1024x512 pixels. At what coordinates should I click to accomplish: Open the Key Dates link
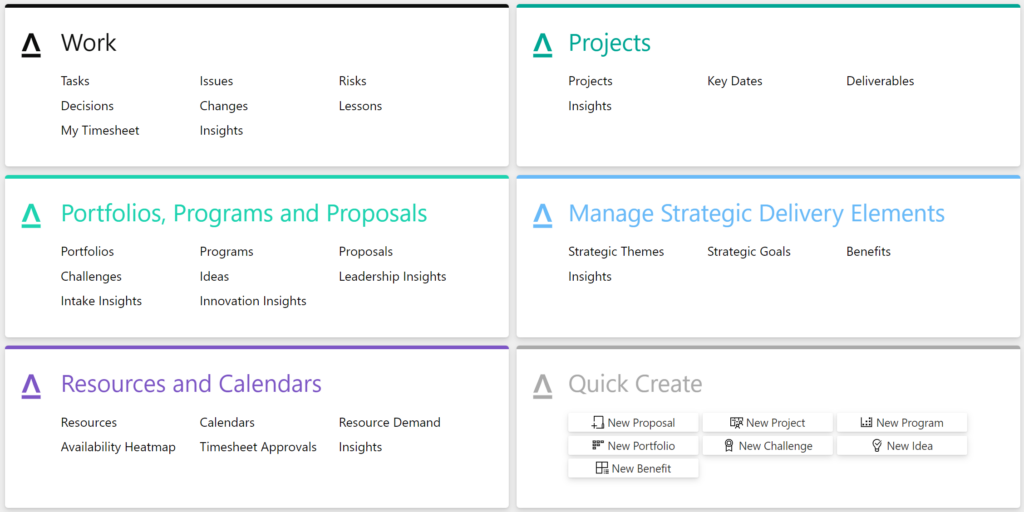coord(735,81)
